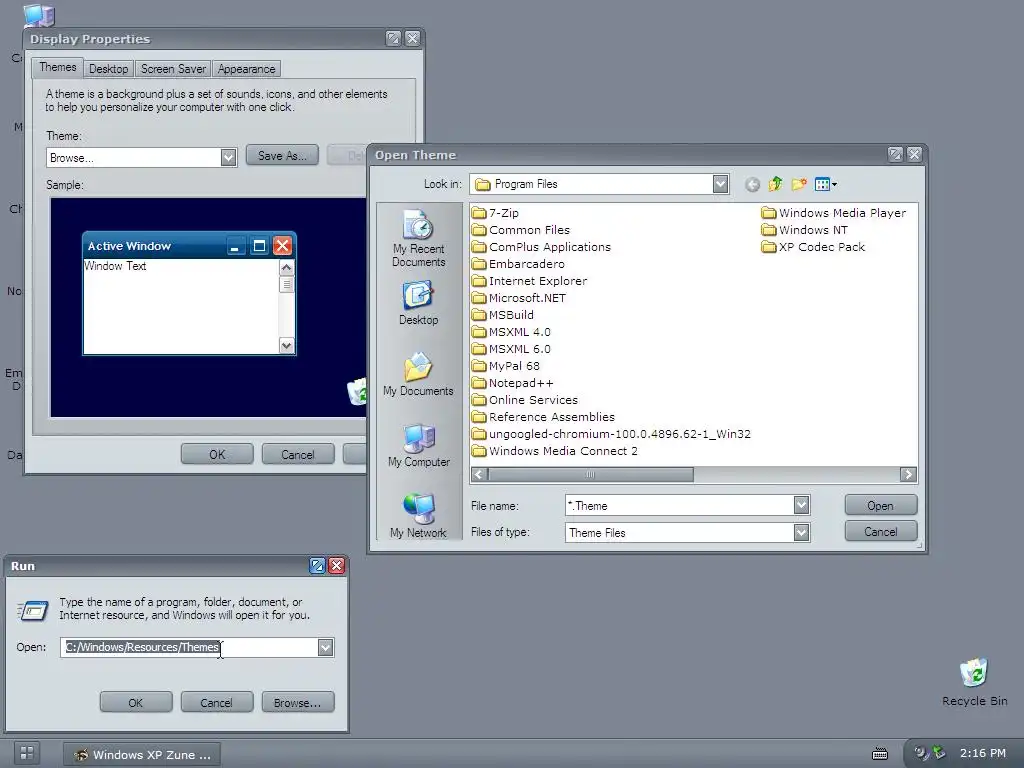Switch to the Desktop tab
Viewport: 1024px width, 768px height.
tap(108, 69)
